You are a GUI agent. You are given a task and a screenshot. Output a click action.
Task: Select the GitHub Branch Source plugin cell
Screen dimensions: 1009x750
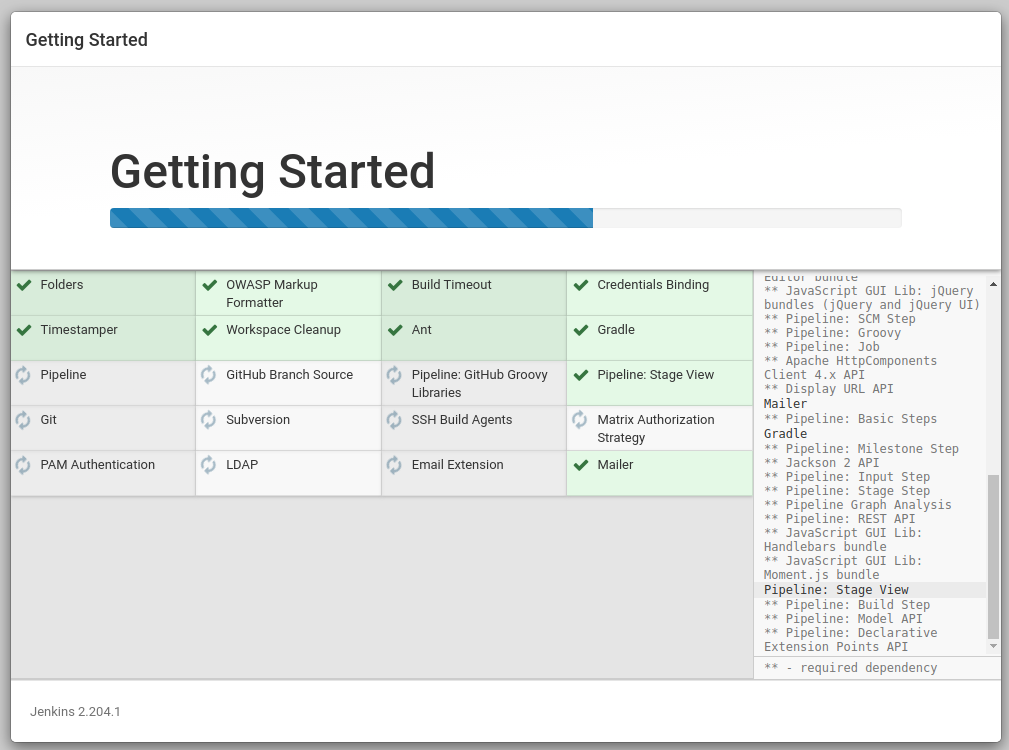288,383
